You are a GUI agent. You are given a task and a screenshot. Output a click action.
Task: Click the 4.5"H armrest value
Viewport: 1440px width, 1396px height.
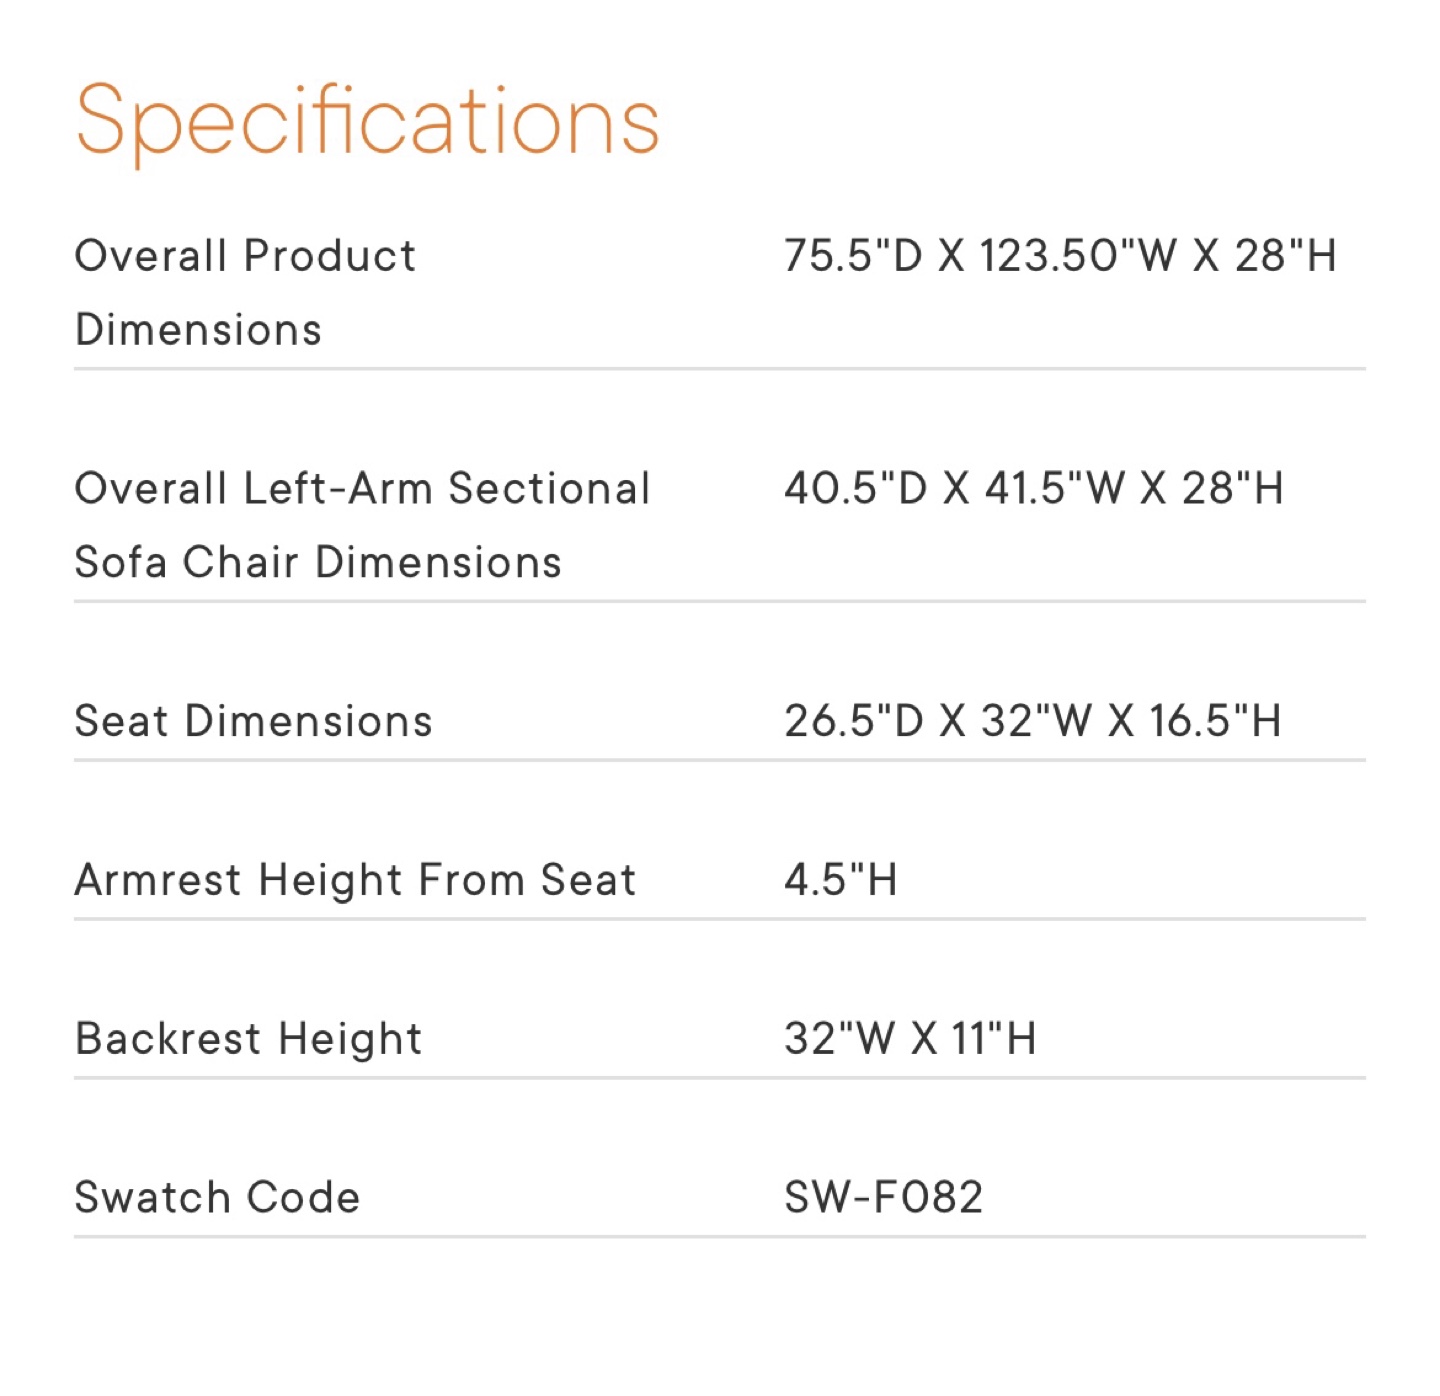840,880
